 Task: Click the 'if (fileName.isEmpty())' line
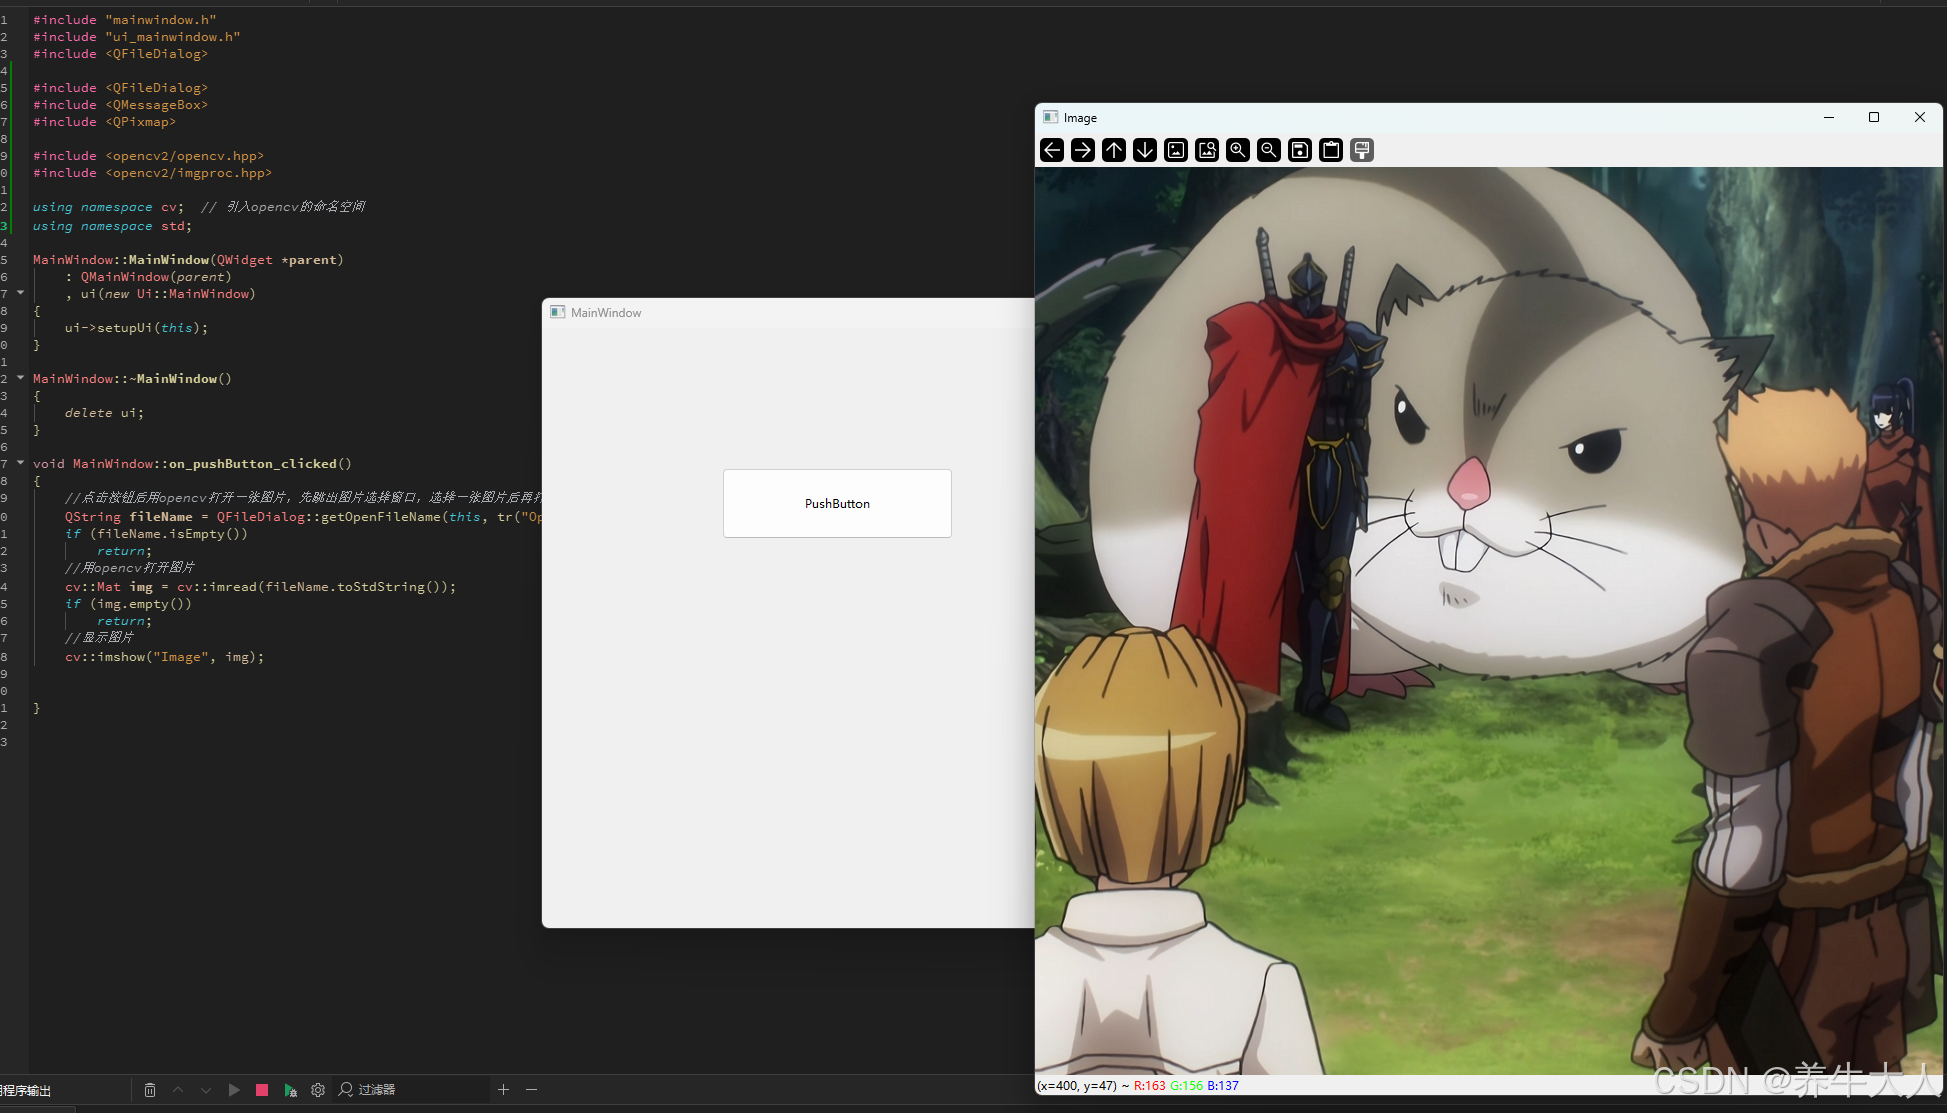click(156, 534)
